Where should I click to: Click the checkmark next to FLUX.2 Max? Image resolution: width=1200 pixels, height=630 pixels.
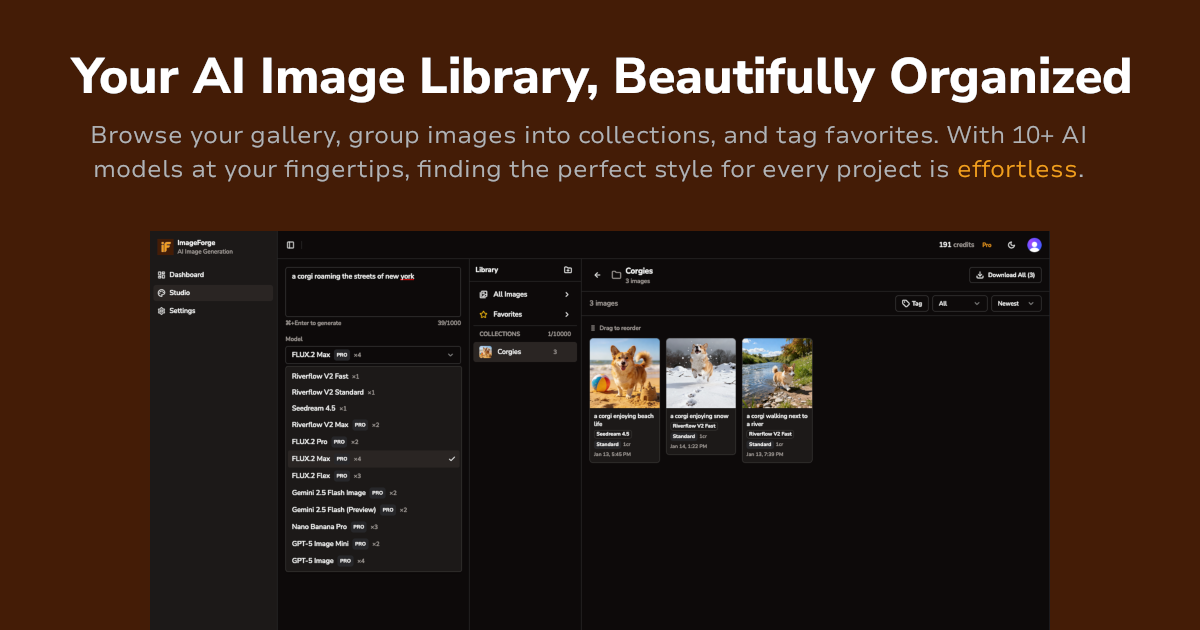(x=450, y=458)
